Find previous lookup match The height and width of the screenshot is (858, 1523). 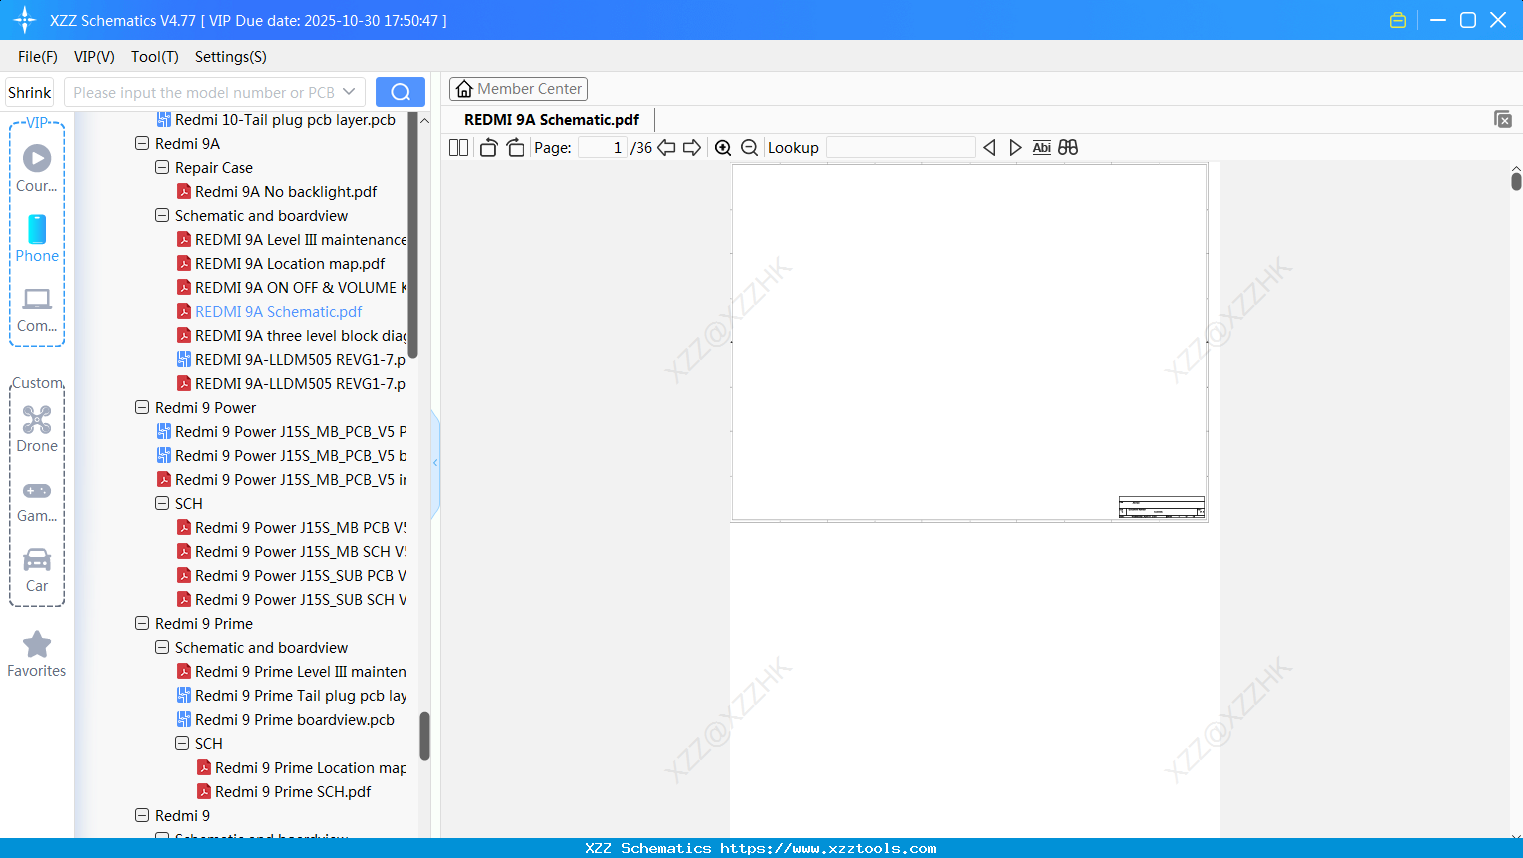pyautogui.click(x=989, y=148)
